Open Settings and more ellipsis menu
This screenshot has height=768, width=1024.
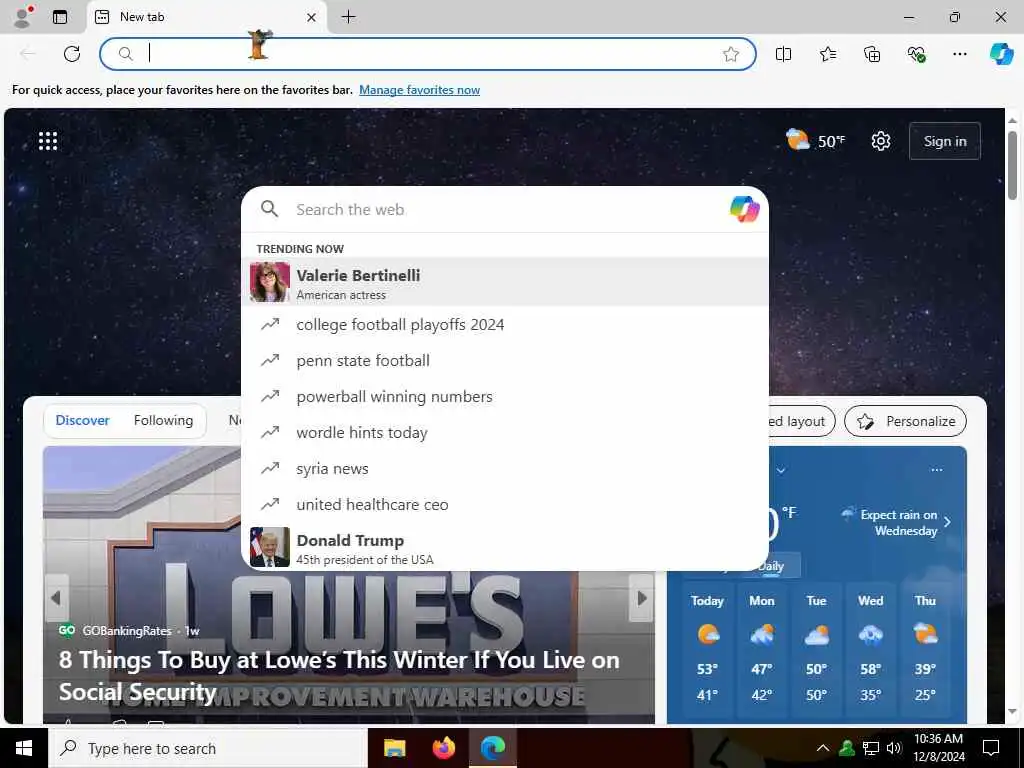[959, 54]
